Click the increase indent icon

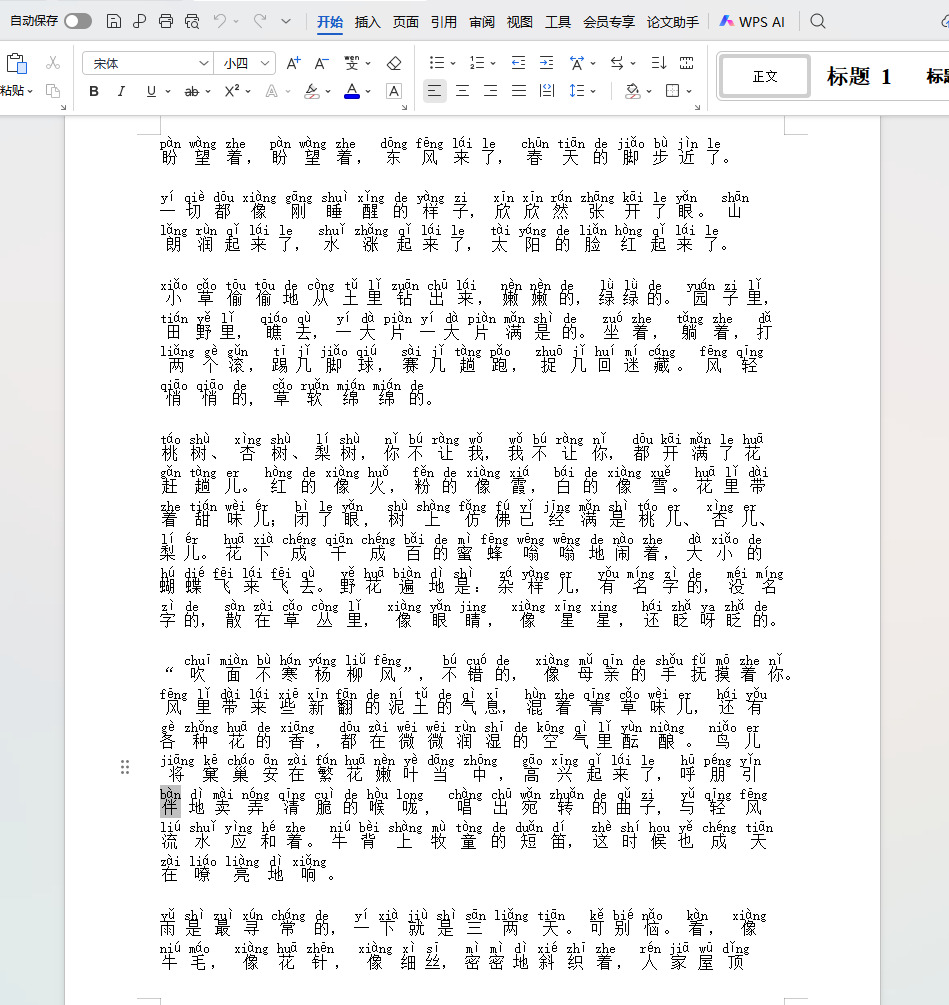pos(547,63)
